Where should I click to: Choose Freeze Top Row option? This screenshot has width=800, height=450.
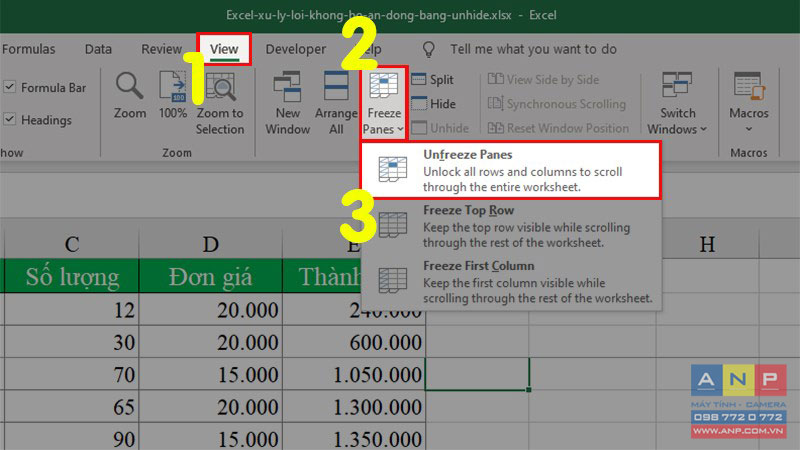[511, 226]
